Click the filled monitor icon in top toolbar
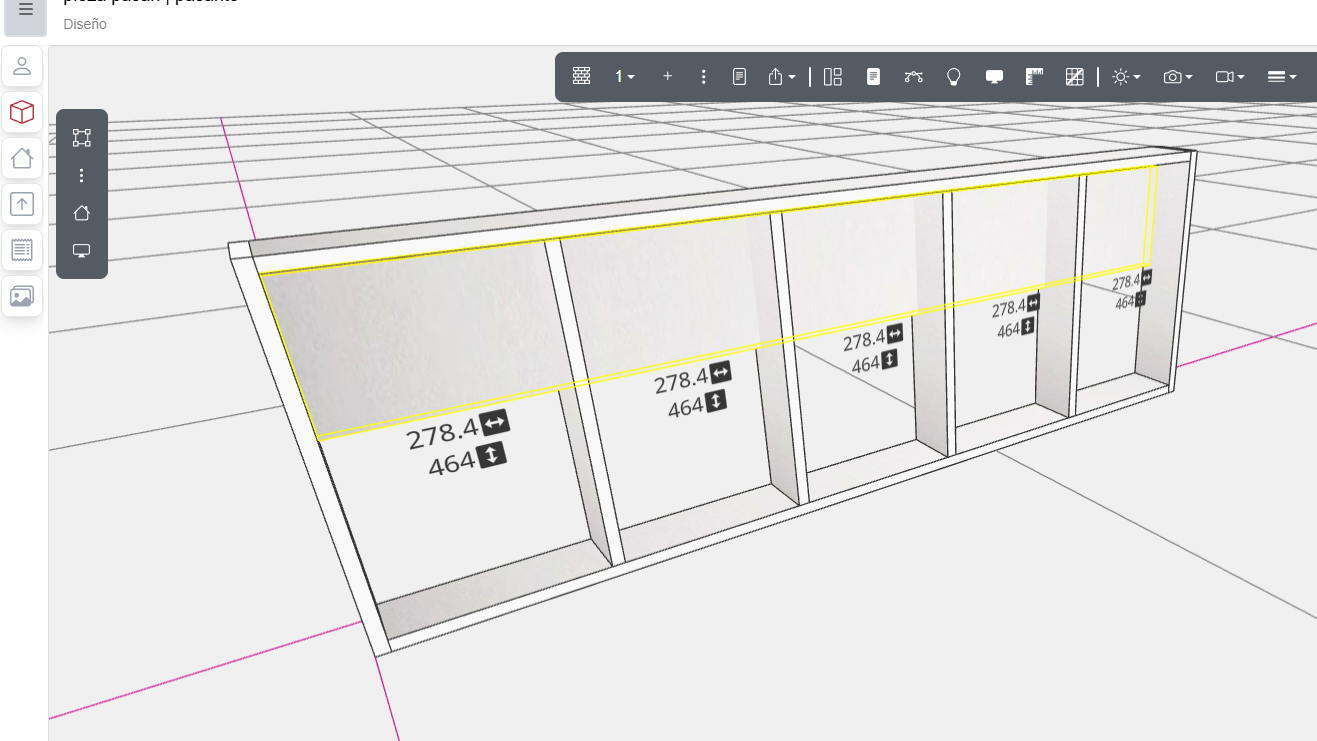The height and width of the screenshot is (741, 1317). coord(994,76)
